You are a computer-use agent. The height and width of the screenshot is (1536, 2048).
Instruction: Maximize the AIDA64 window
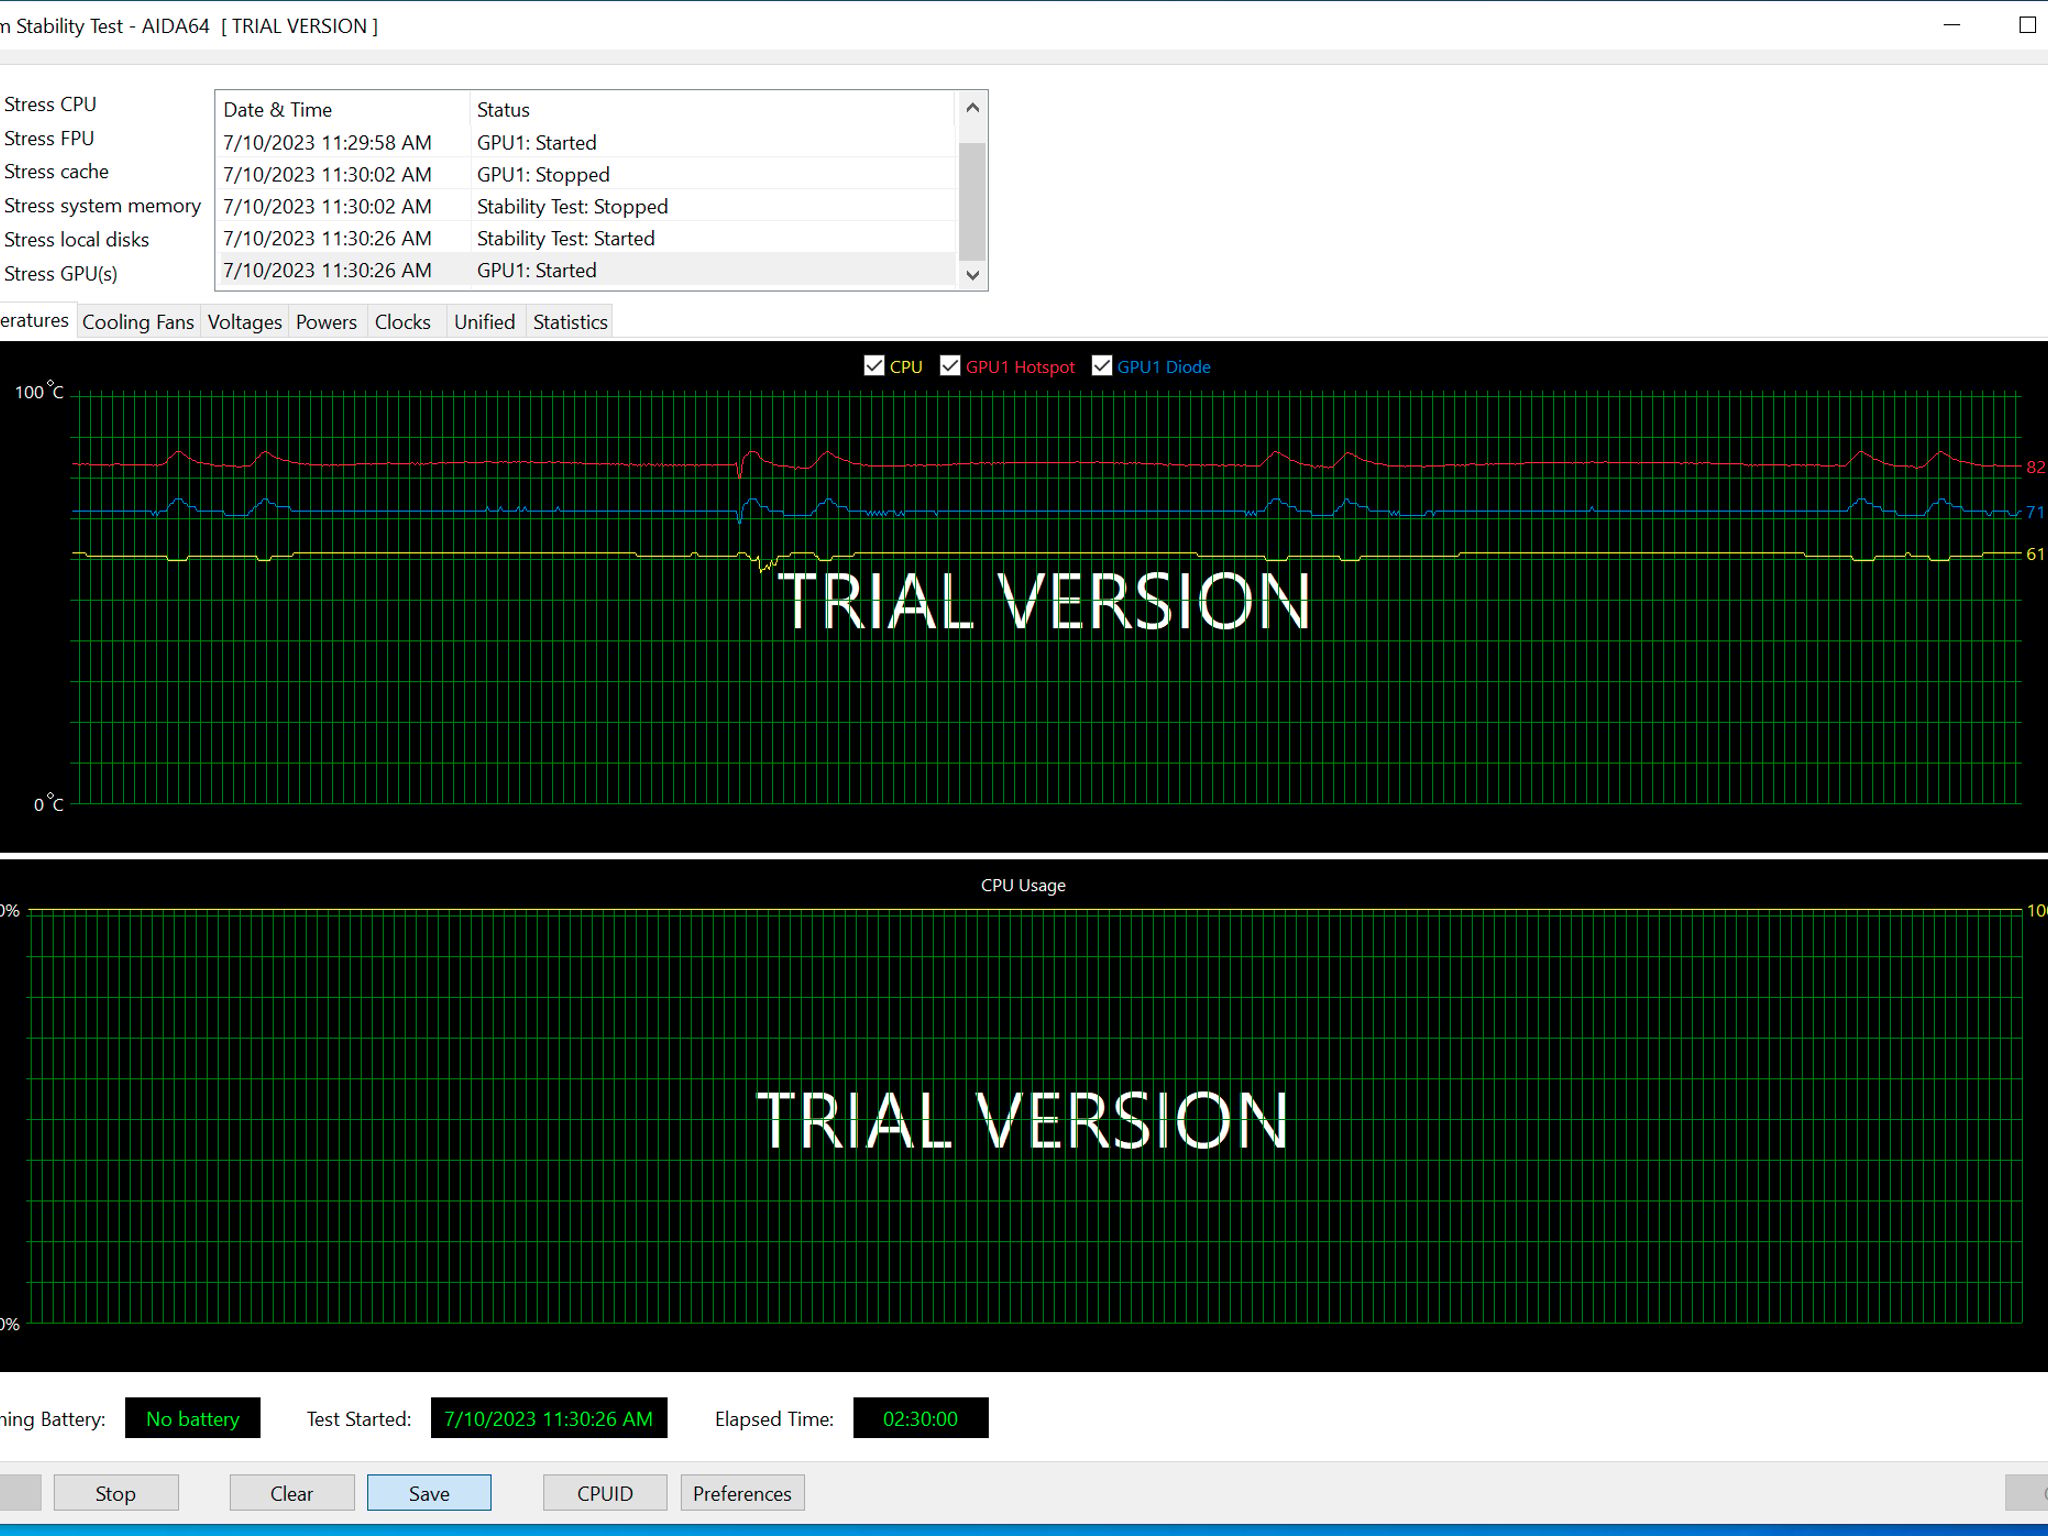(2027, 25)
